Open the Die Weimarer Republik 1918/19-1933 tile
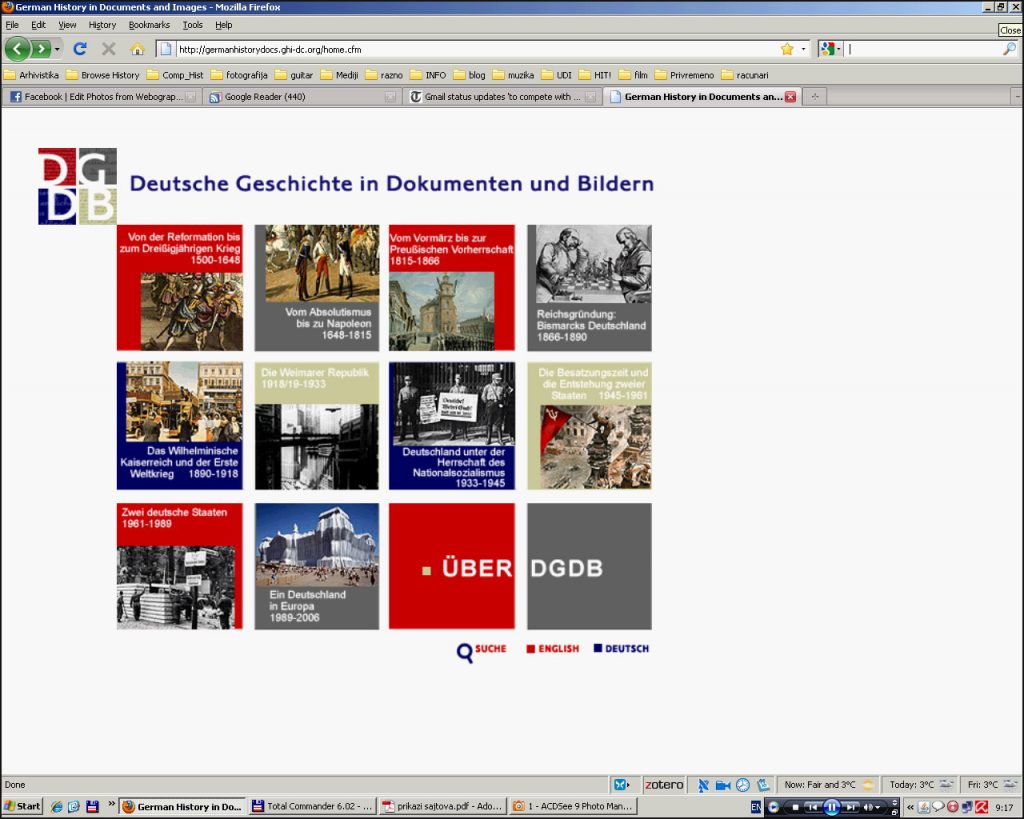Viewport: 1024px width, 819px height. click(x=317, y=425)
